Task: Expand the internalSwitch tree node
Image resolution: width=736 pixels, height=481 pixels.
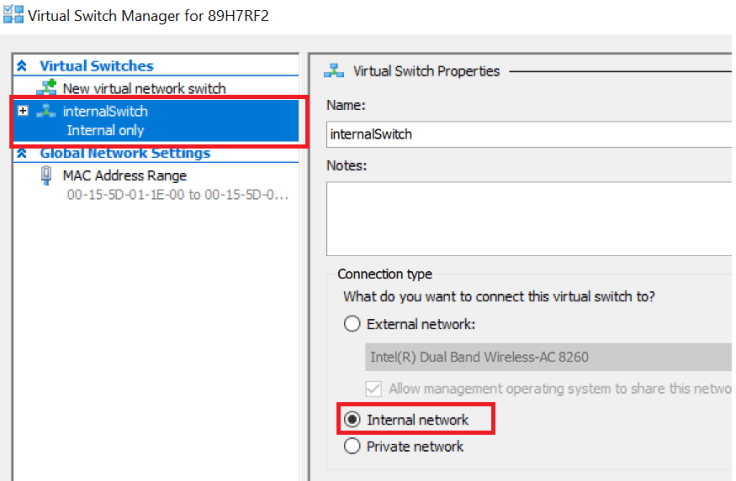Action: [x=23, y=111]
